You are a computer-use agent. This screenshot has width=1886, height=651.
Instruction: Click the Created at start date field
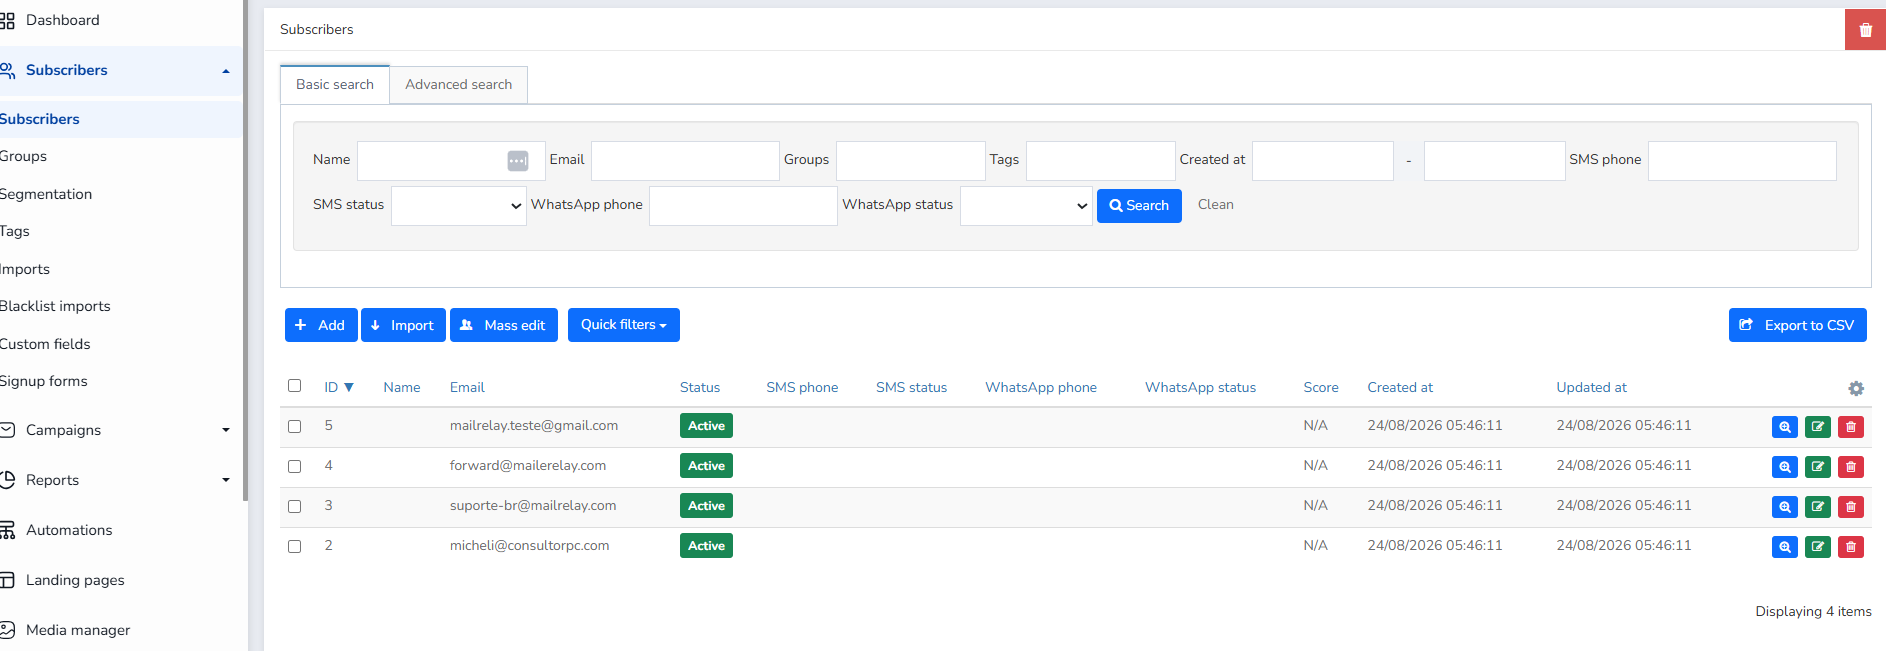tap(1323, 161)
